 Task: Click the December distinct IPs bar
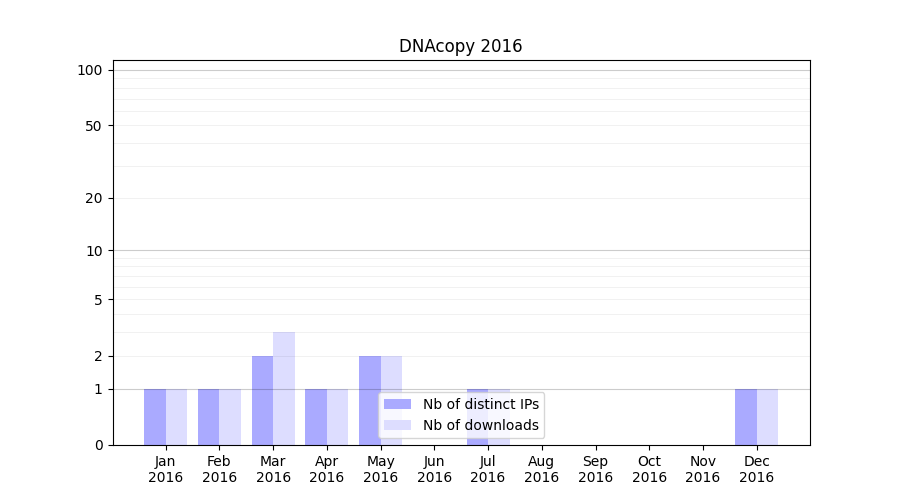(x=745, y=417)
